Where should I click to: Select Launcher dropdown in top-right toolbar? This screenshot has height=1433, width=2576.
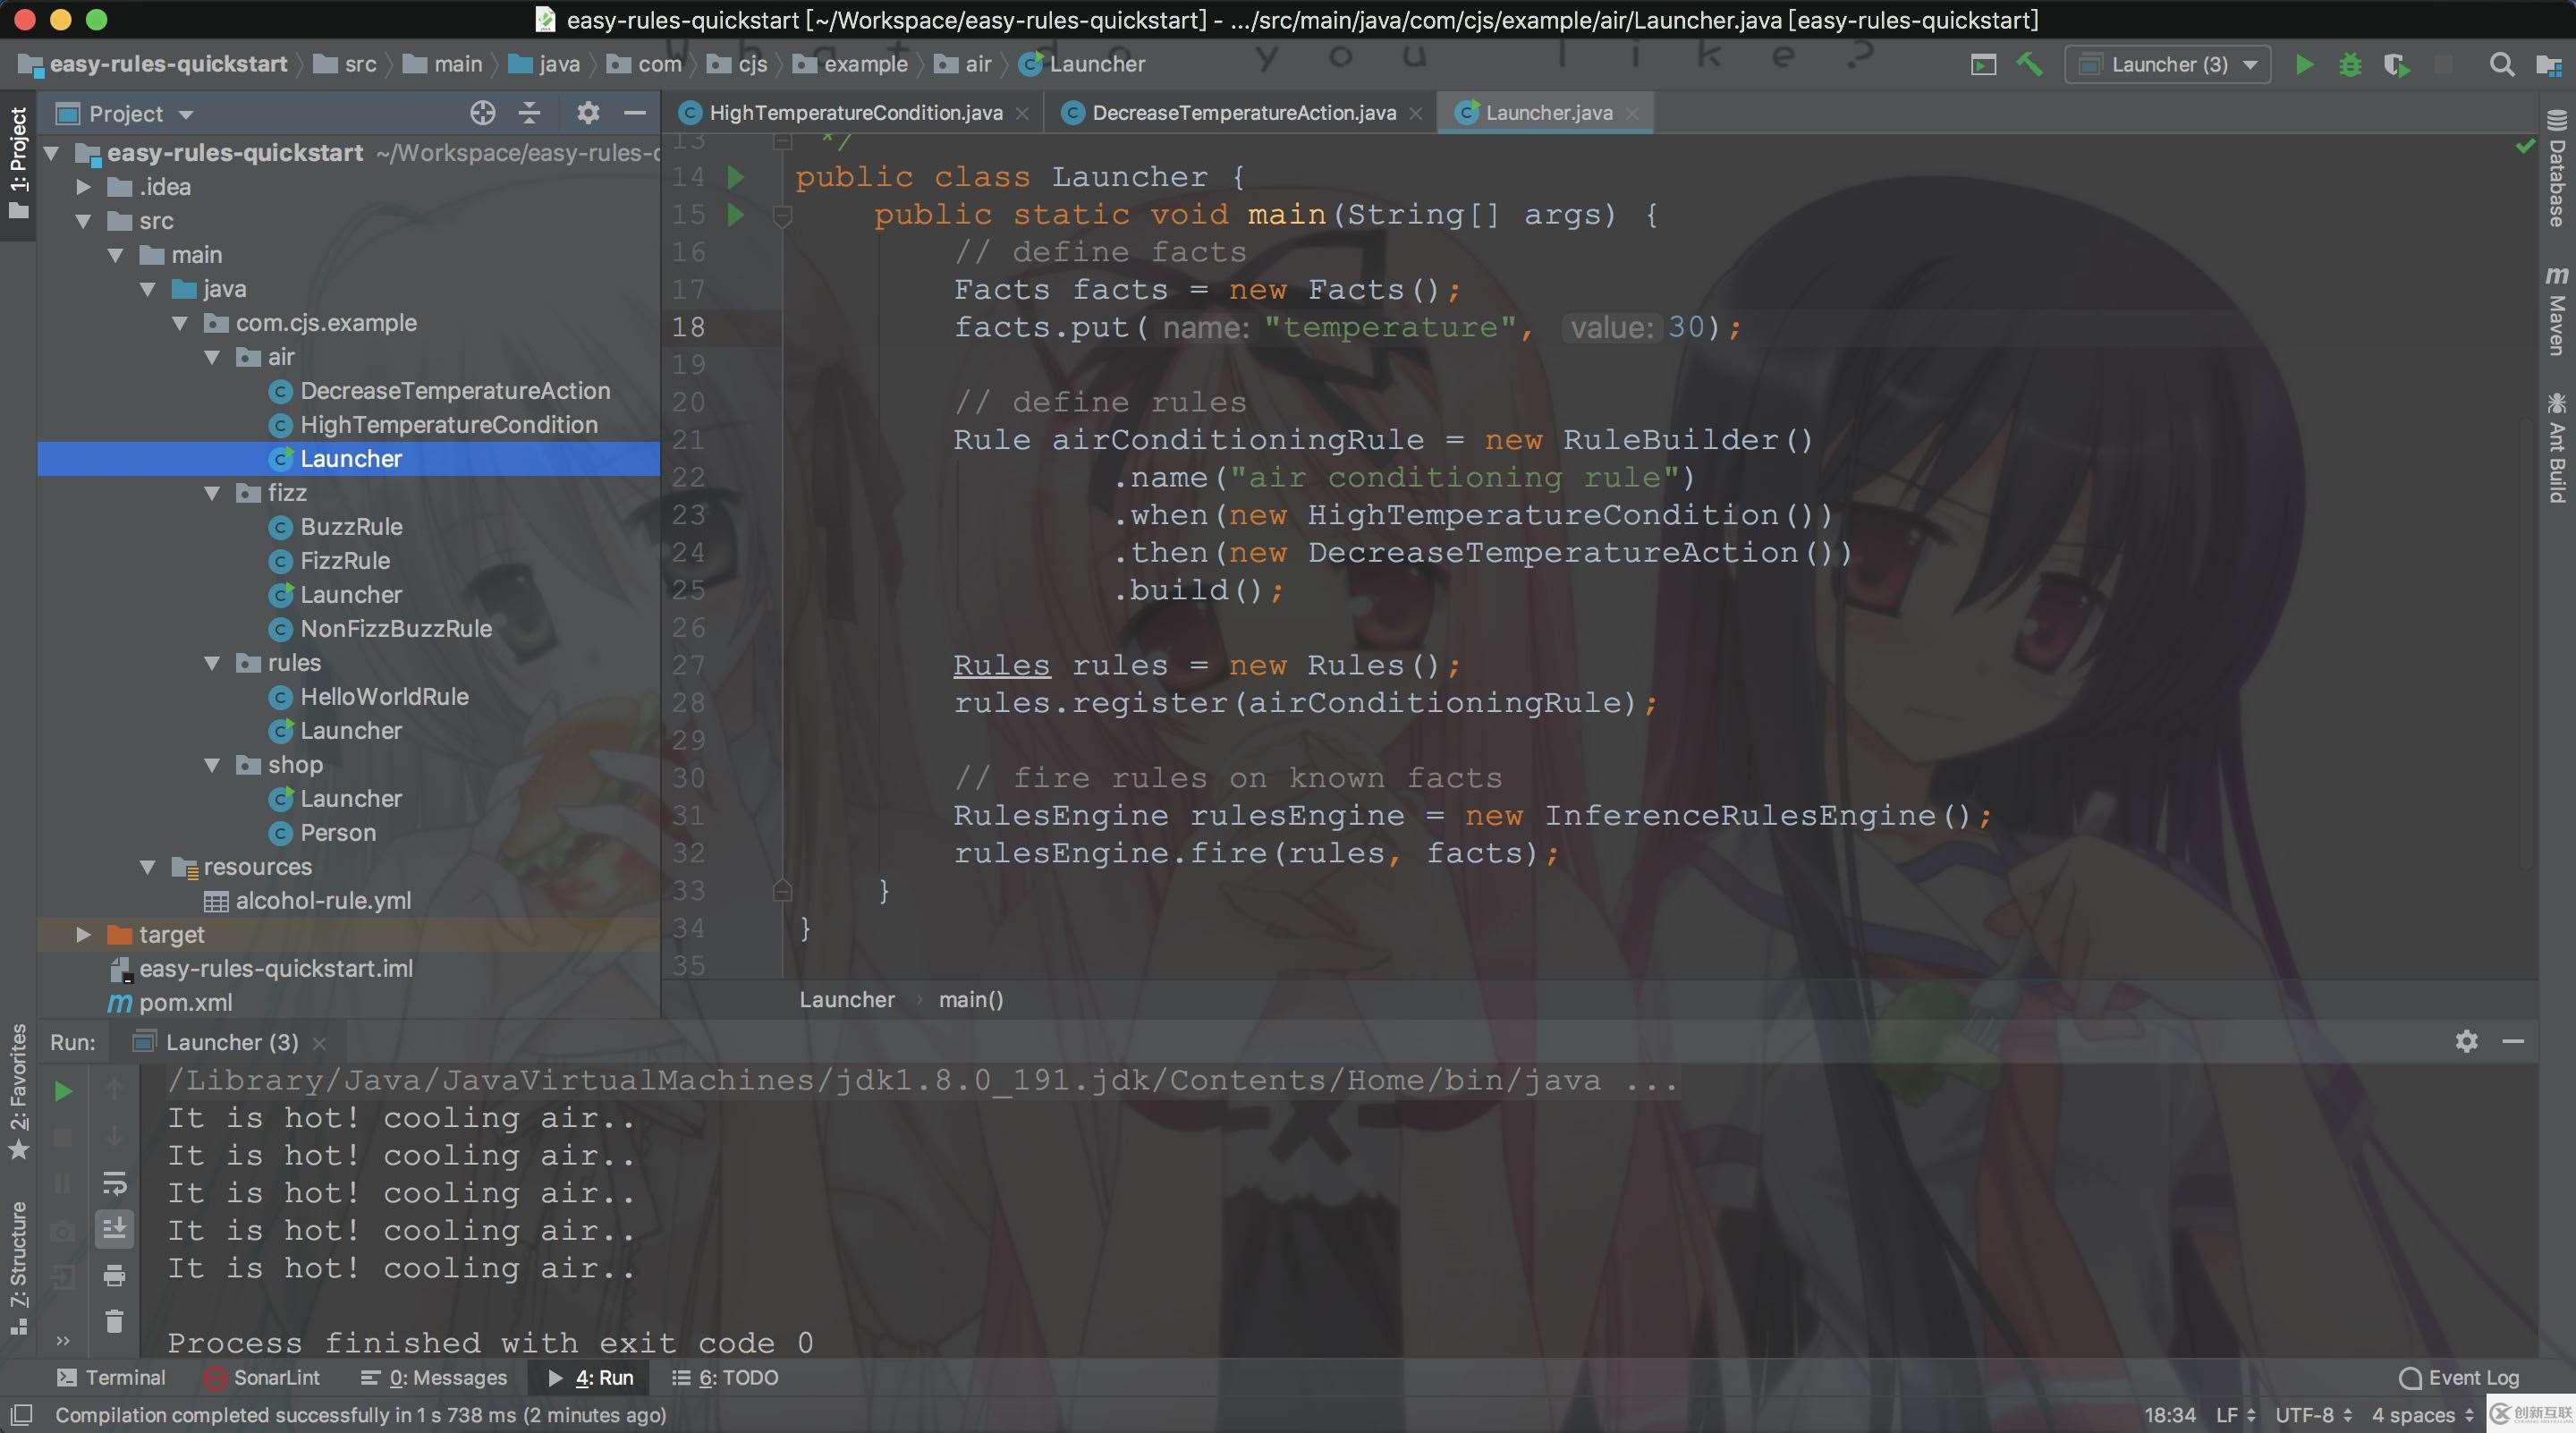click(2172, 65)
